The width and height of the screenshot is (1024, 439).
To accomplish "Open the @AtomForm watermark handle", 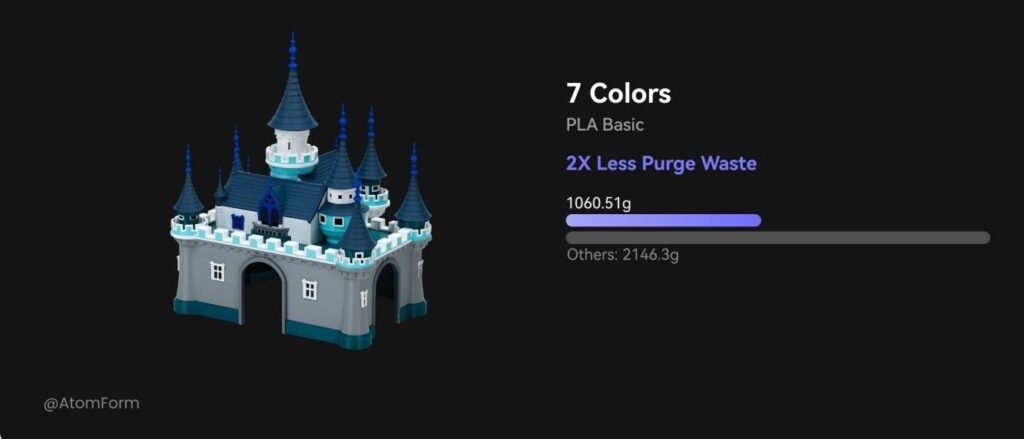I will pos(91,404).
